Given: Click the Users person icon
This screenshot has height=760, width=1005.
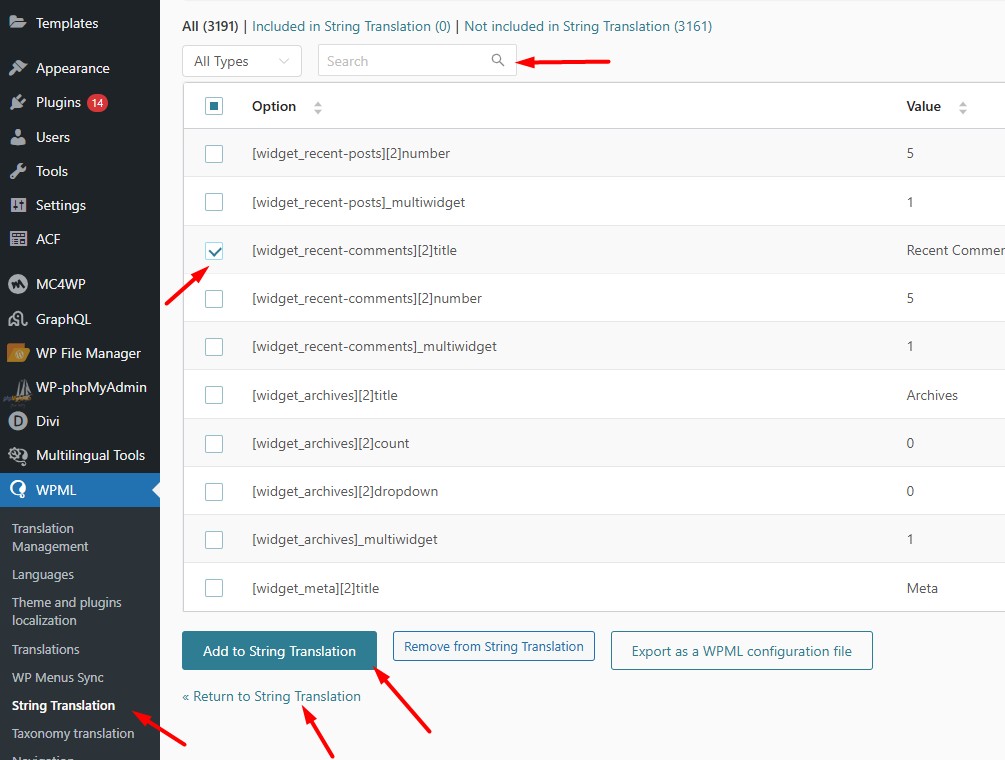Looking at the screenshot, I should pos(18,137).
